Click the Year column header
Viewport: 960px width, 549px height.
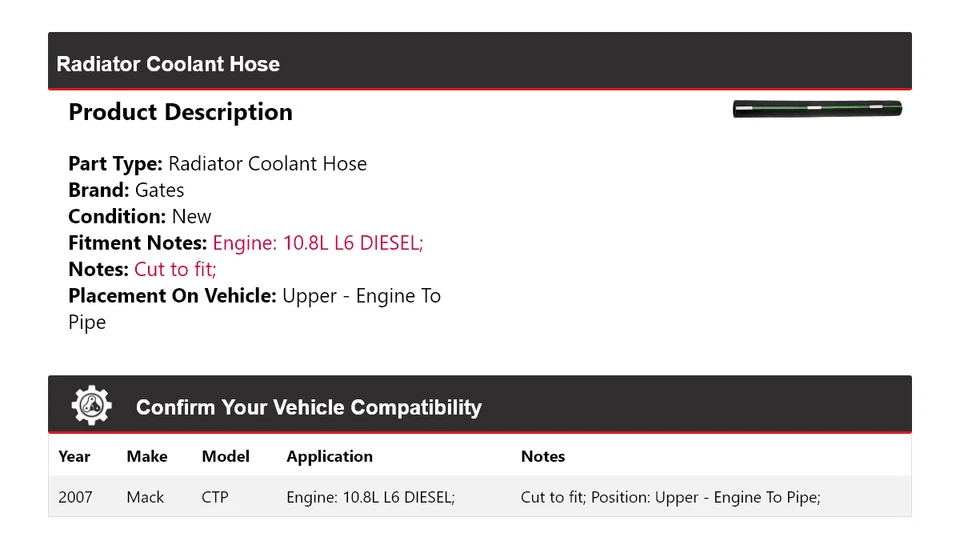[74, 456]
